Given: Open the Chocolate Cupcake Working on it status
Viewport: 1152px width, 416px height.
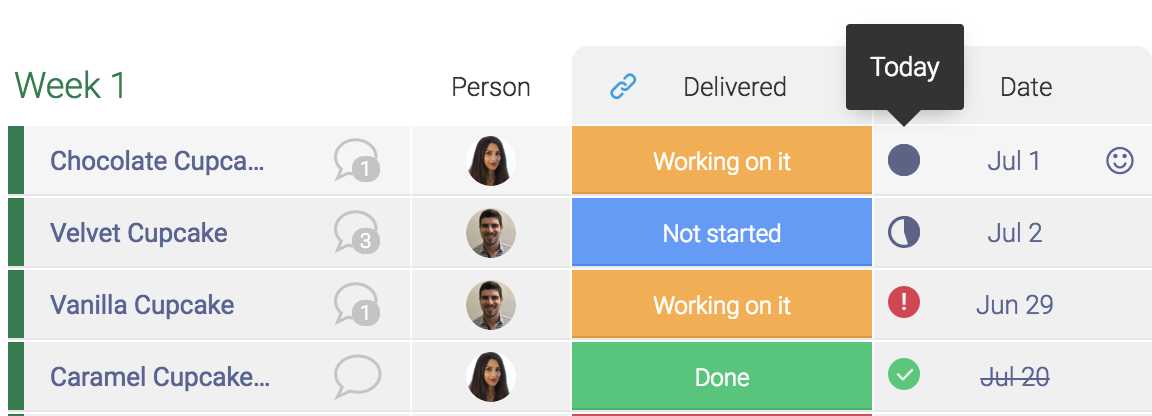Looking at the screenshot, I should 722,161.
